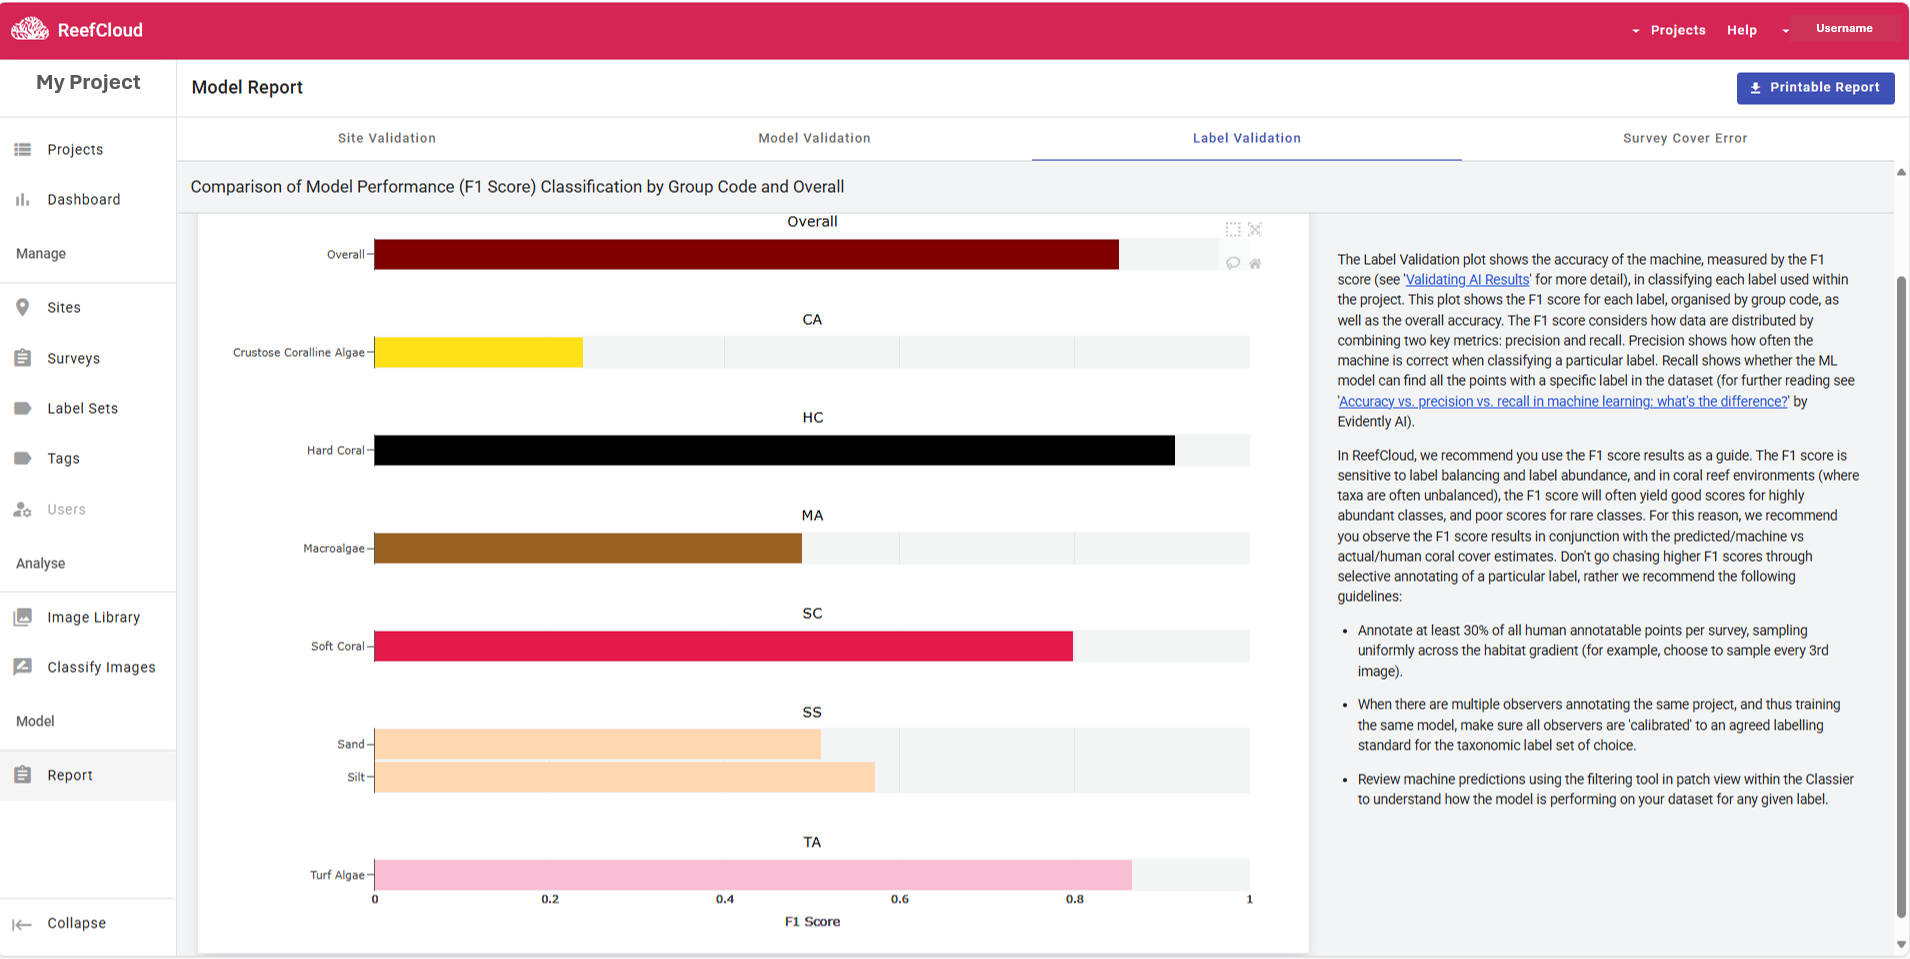Screen dimensions: 1910x959
Task: Open Image Library via its icon
Action: (23, 617)
